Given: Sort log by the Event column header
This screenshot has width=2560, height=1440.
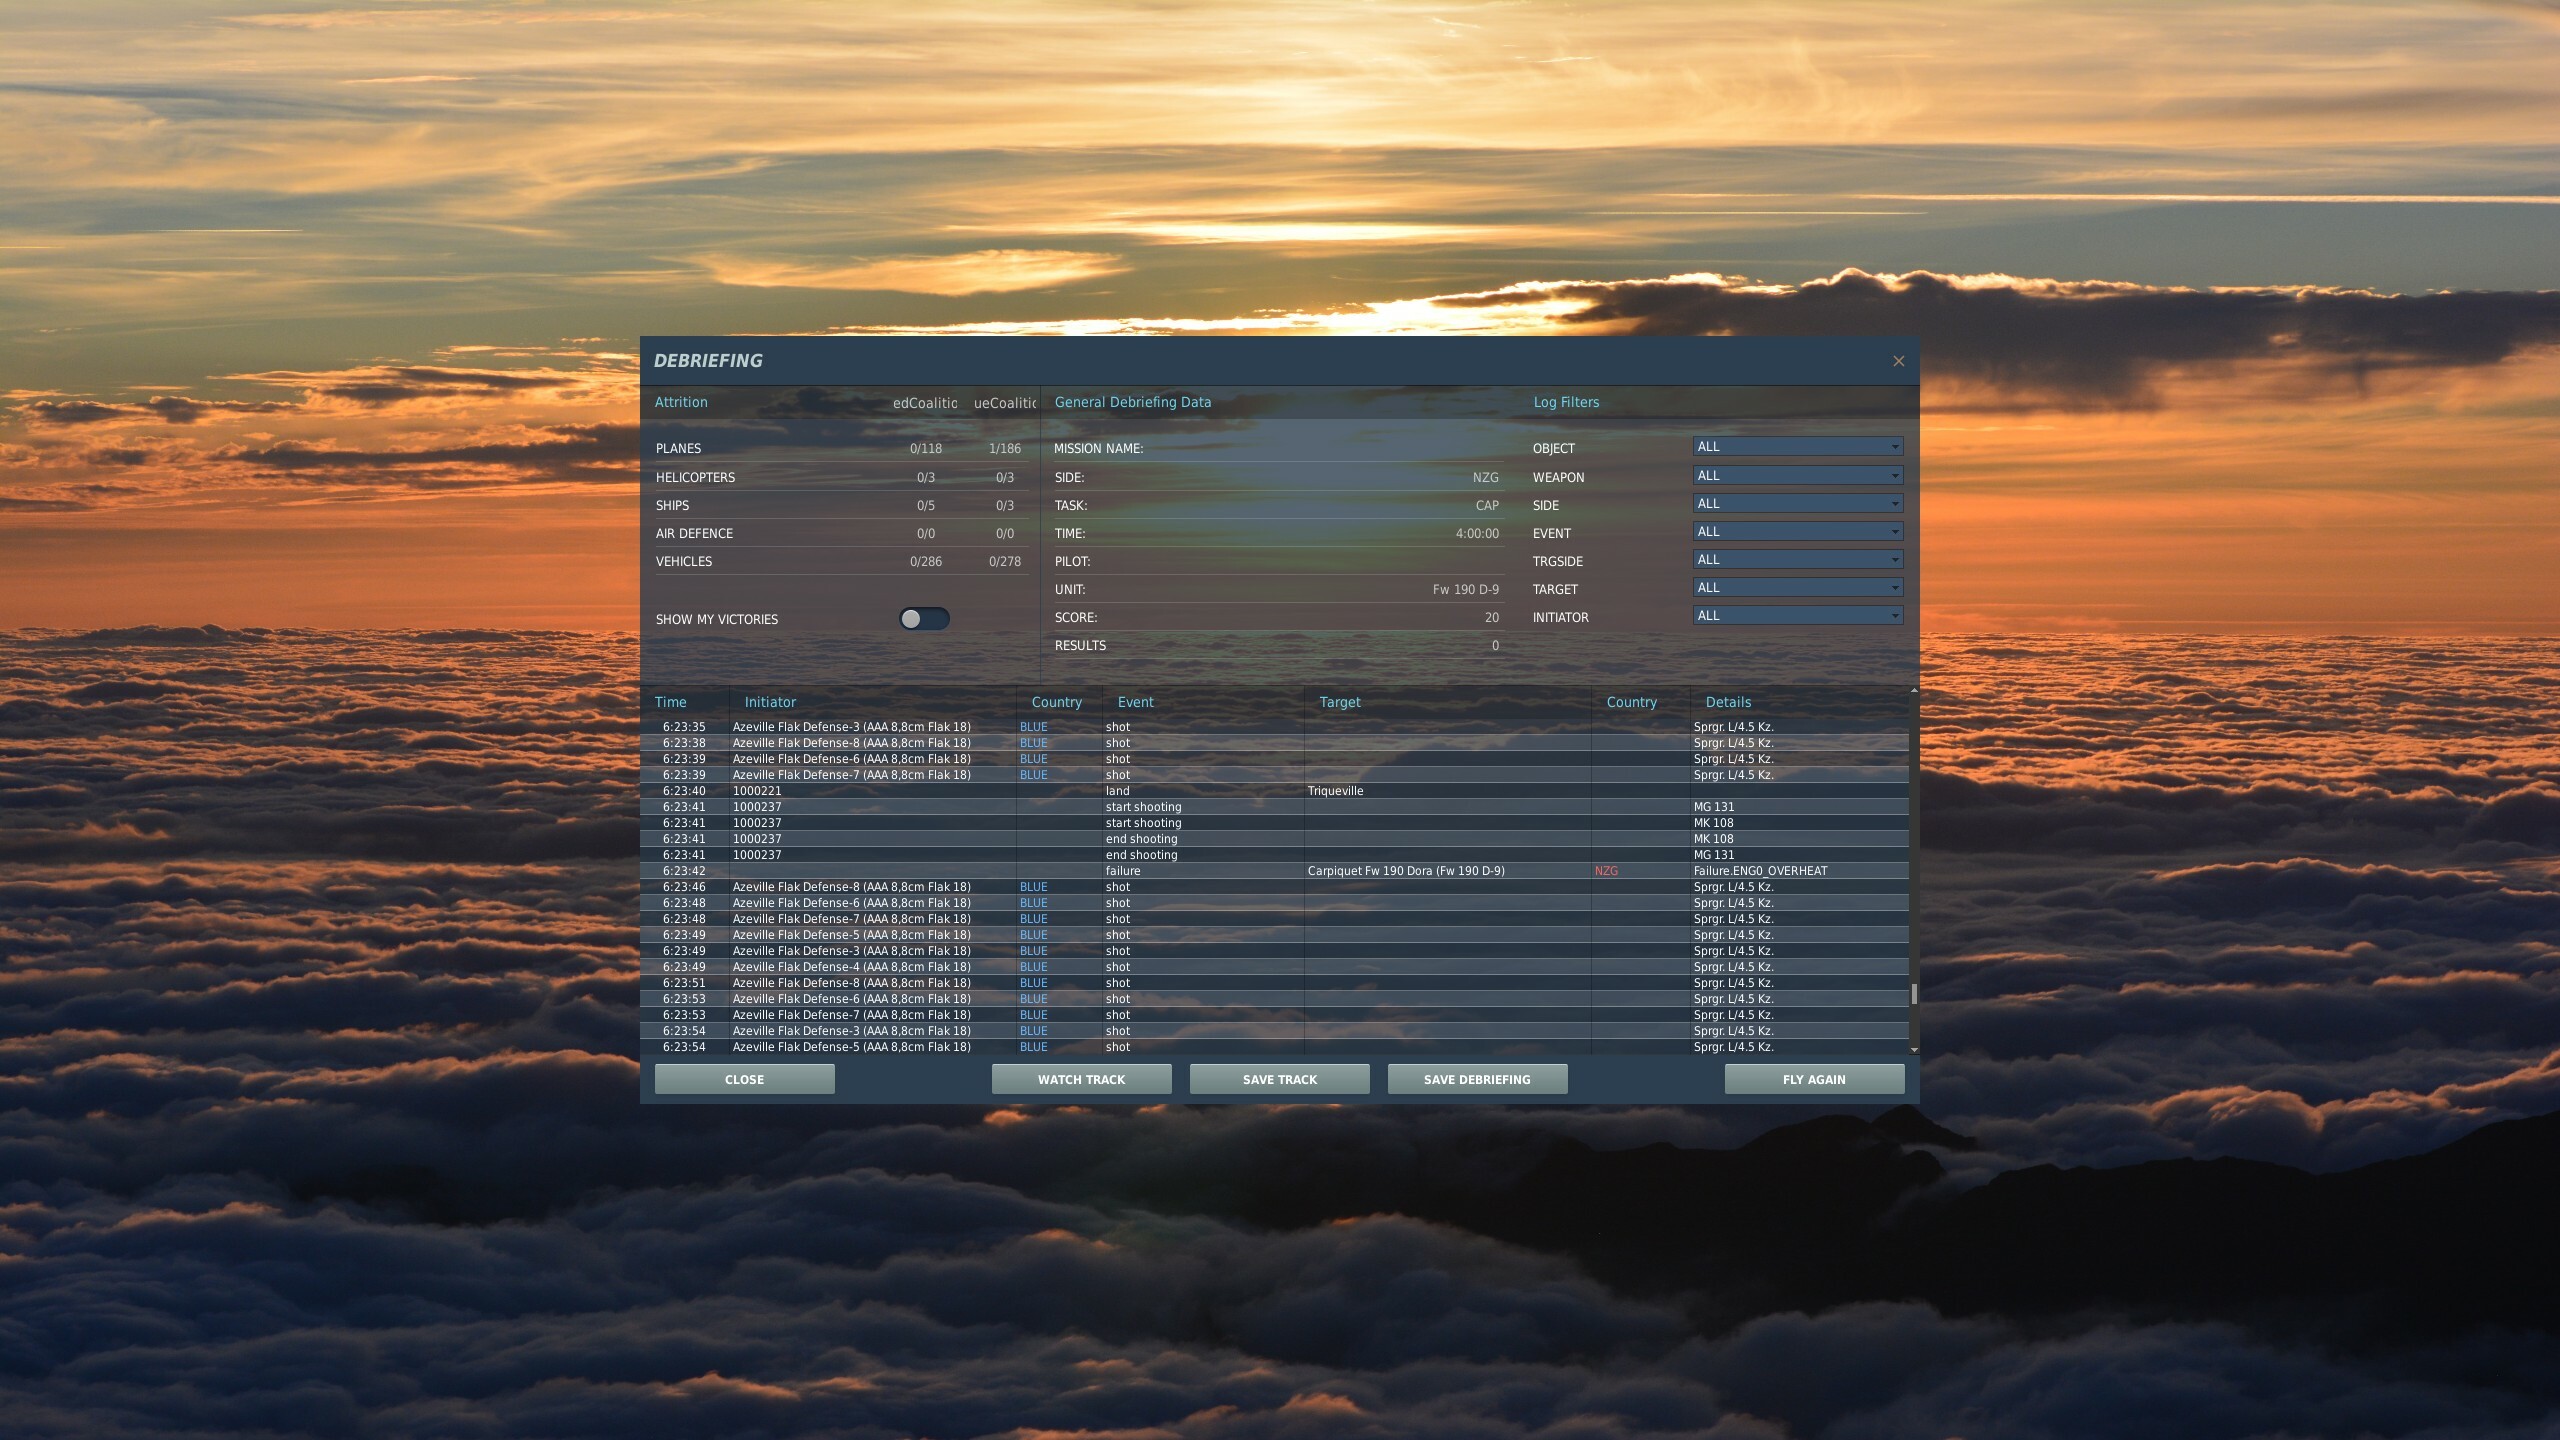Looking at the screenshot, I should 1135,702.
